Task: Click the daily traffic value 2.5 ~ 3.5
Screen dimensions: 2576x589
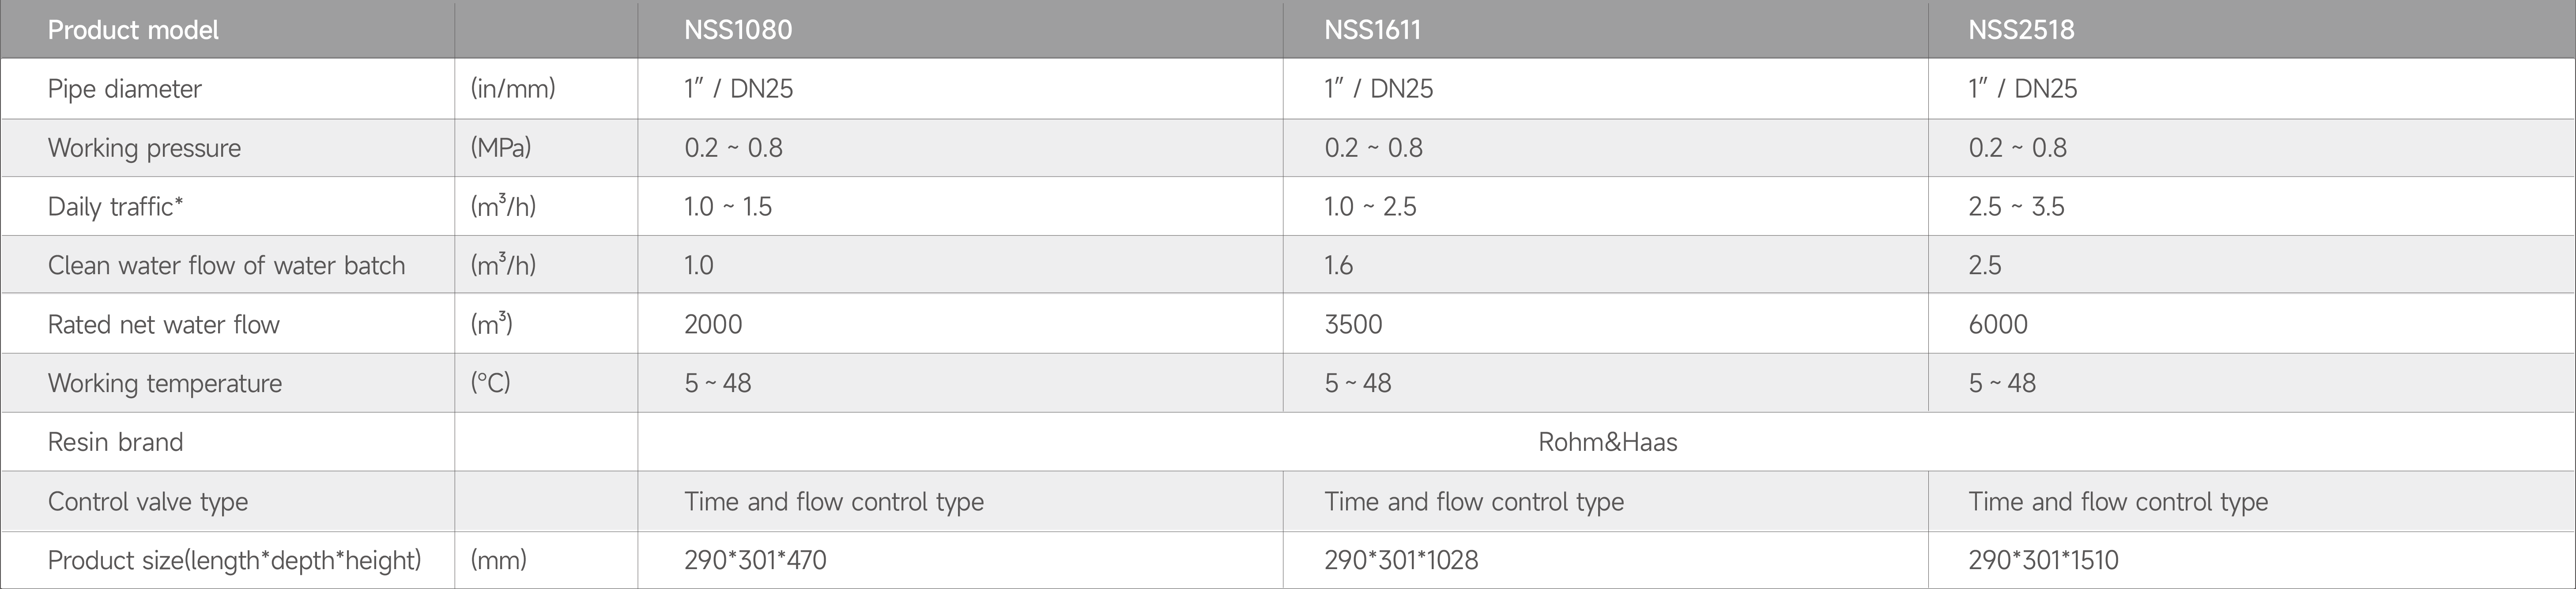Action: coord(2016,207)
